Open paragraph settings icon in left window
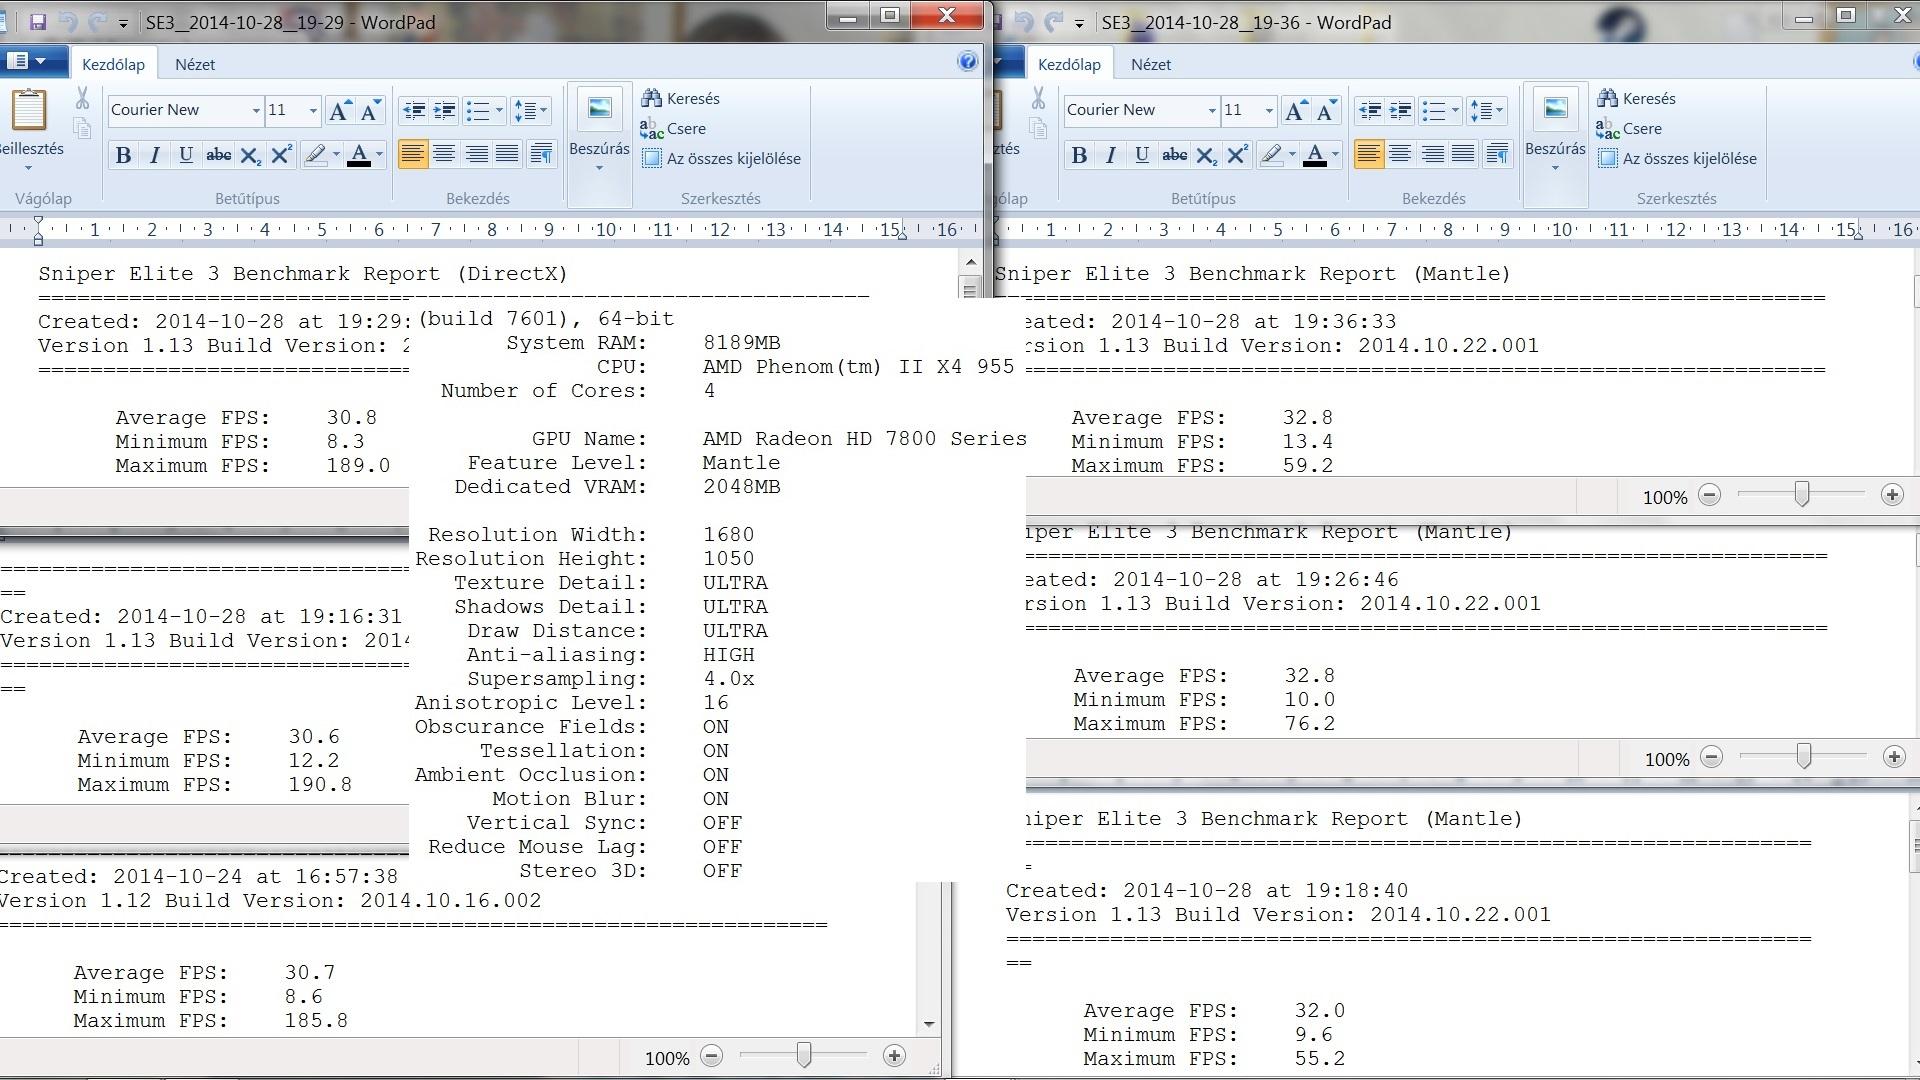This screenshot has height=1080, width=1920. point(541,154)
